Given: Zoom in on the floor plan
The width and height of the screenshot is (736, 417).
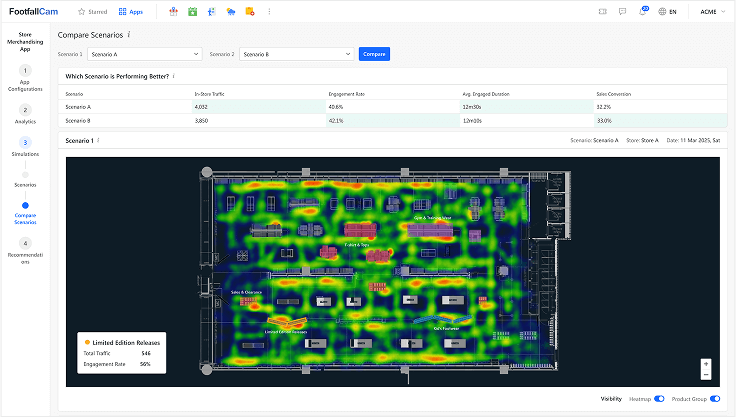Looking at the screenshot, I should coord(706,364).
